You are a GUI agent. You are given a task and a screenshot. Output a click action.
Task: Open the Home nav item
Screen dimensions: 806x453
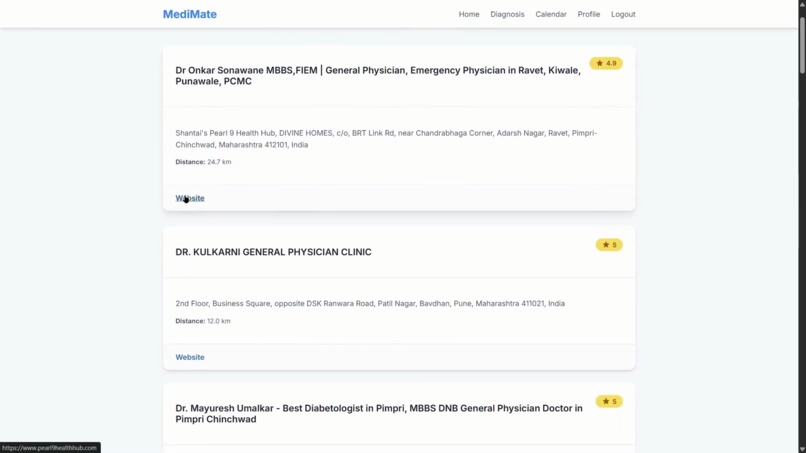(x=469, y=14)
